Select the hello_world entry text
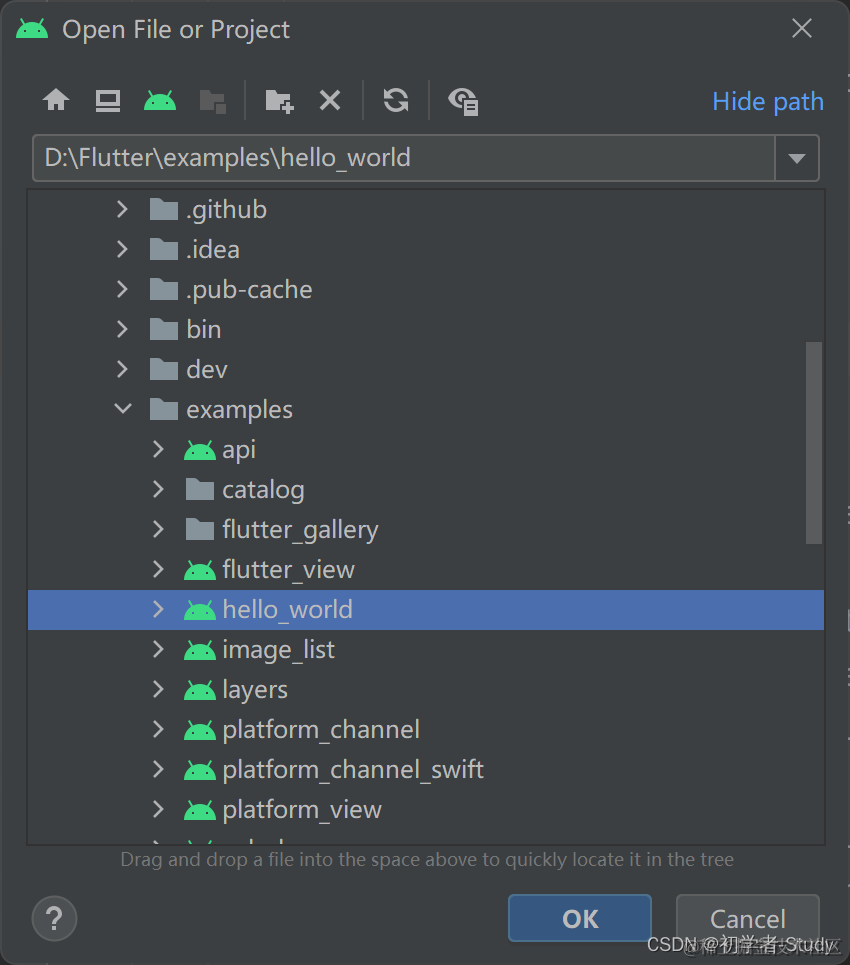 (287, 611)
